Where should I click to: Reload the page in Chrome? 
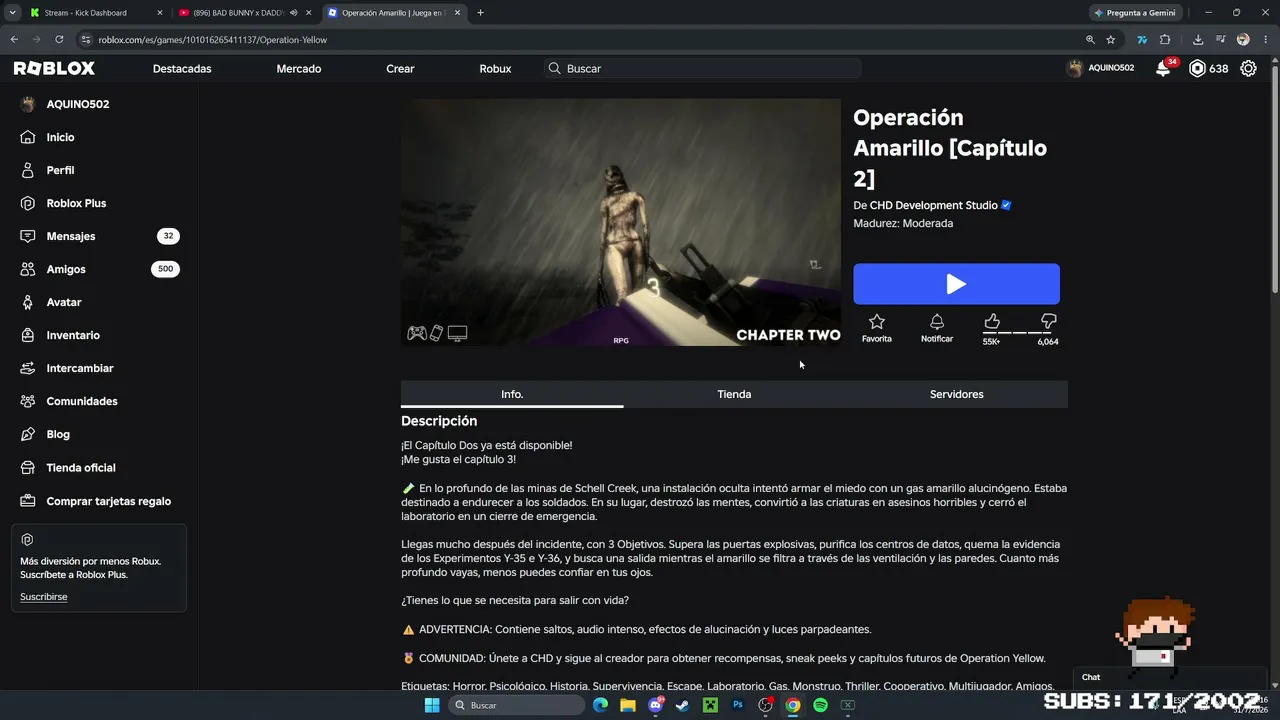click(59, 40)
